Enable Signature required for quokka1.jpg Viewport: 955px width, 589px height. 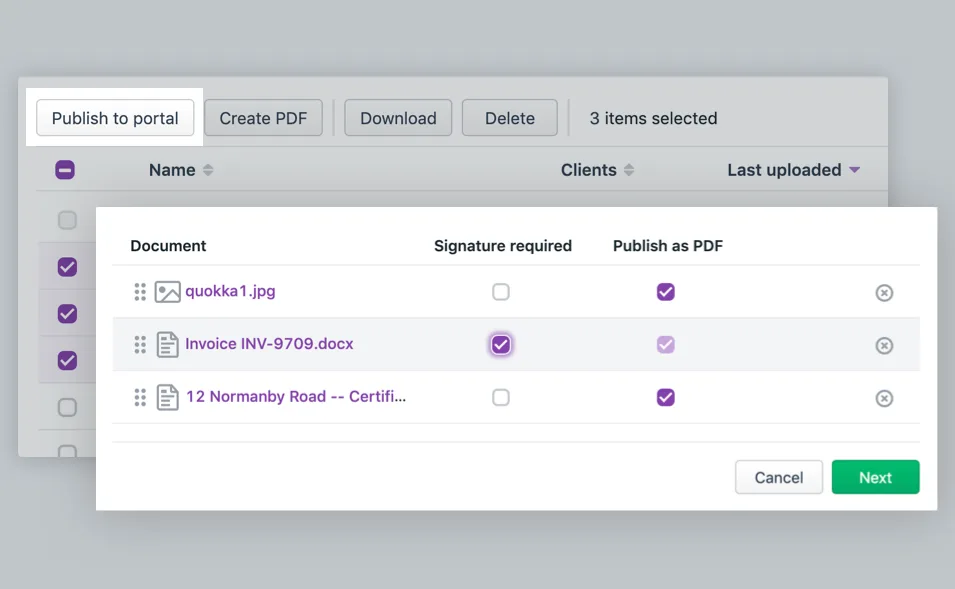pyautogui.click(x=501, y=292)
